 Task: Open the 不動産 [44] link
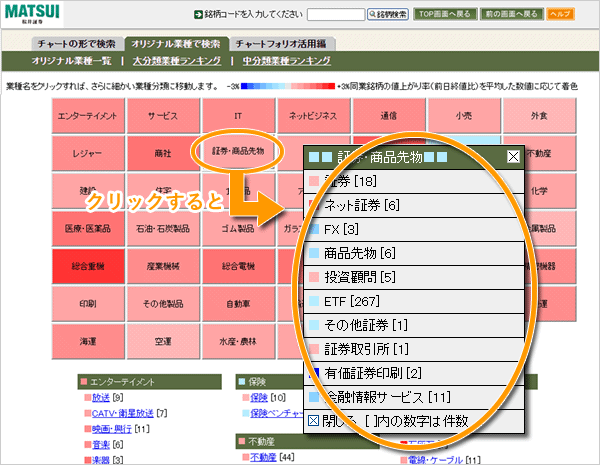(x=263, y=457)
